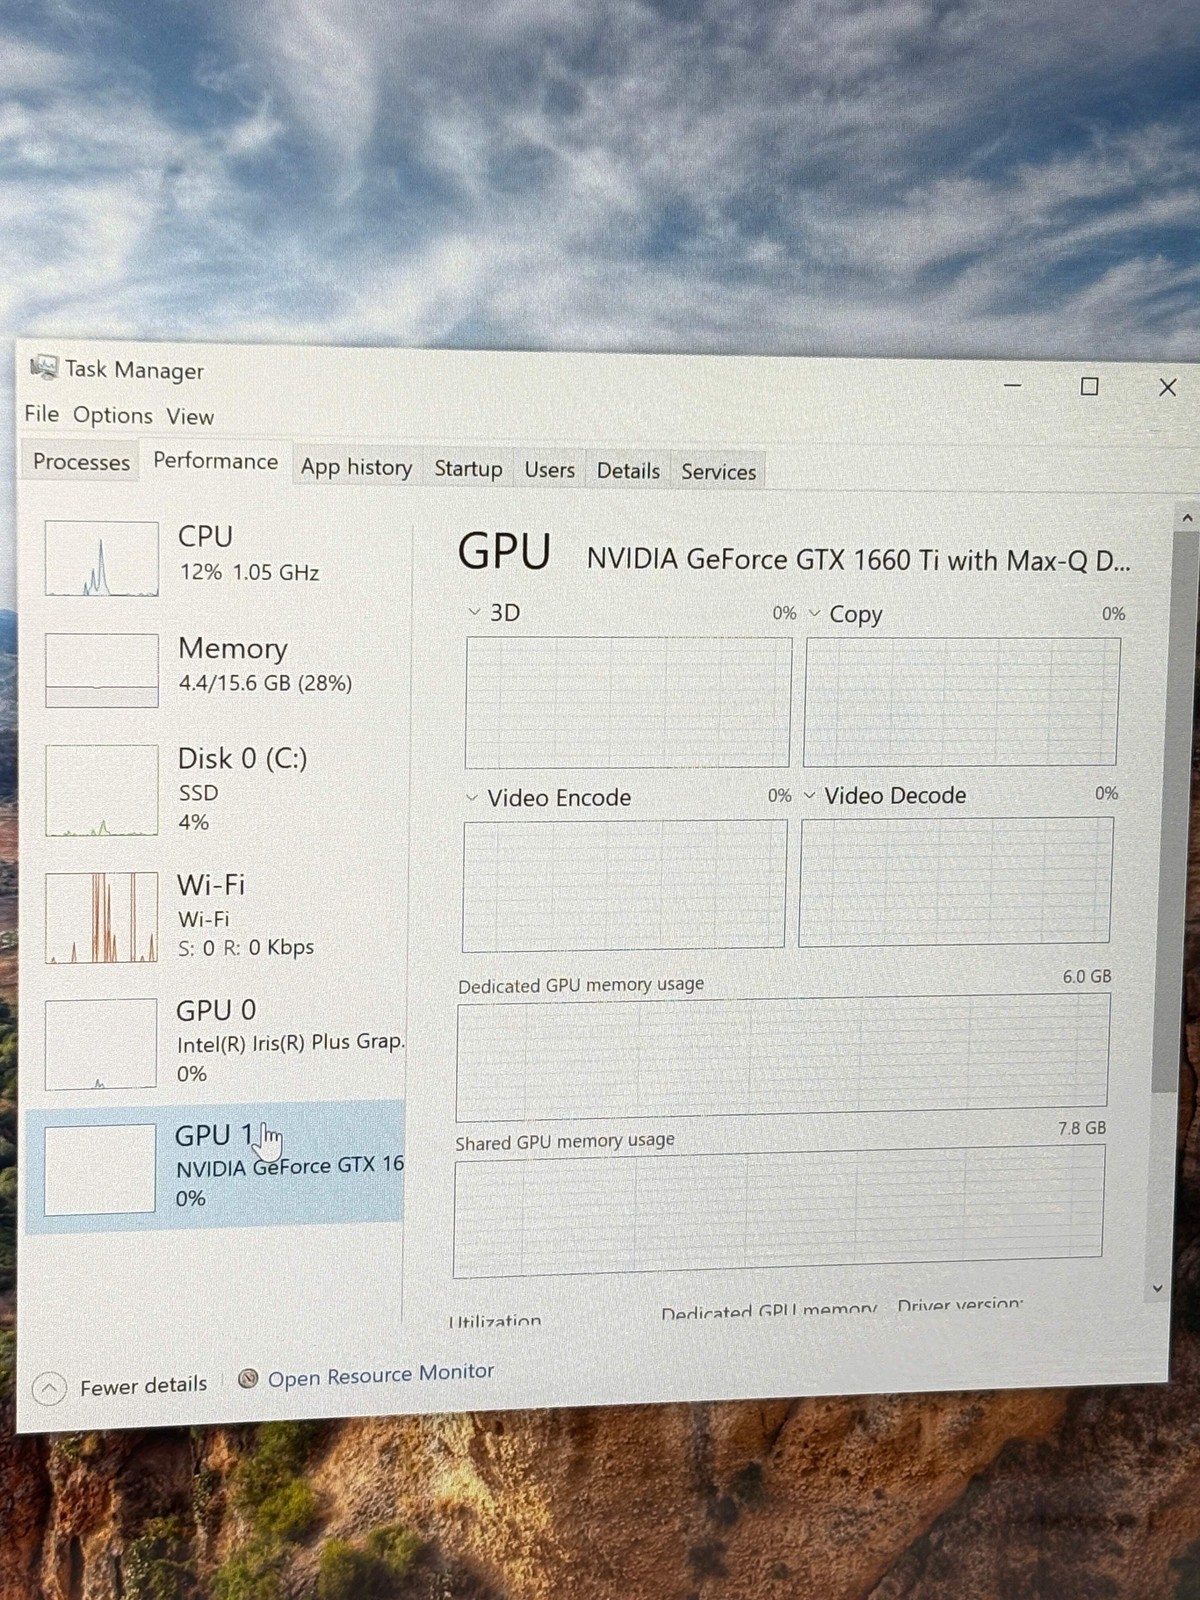Switch to the Performance tab
This screenshot has width=1200, height=1600.
point(216,461)
